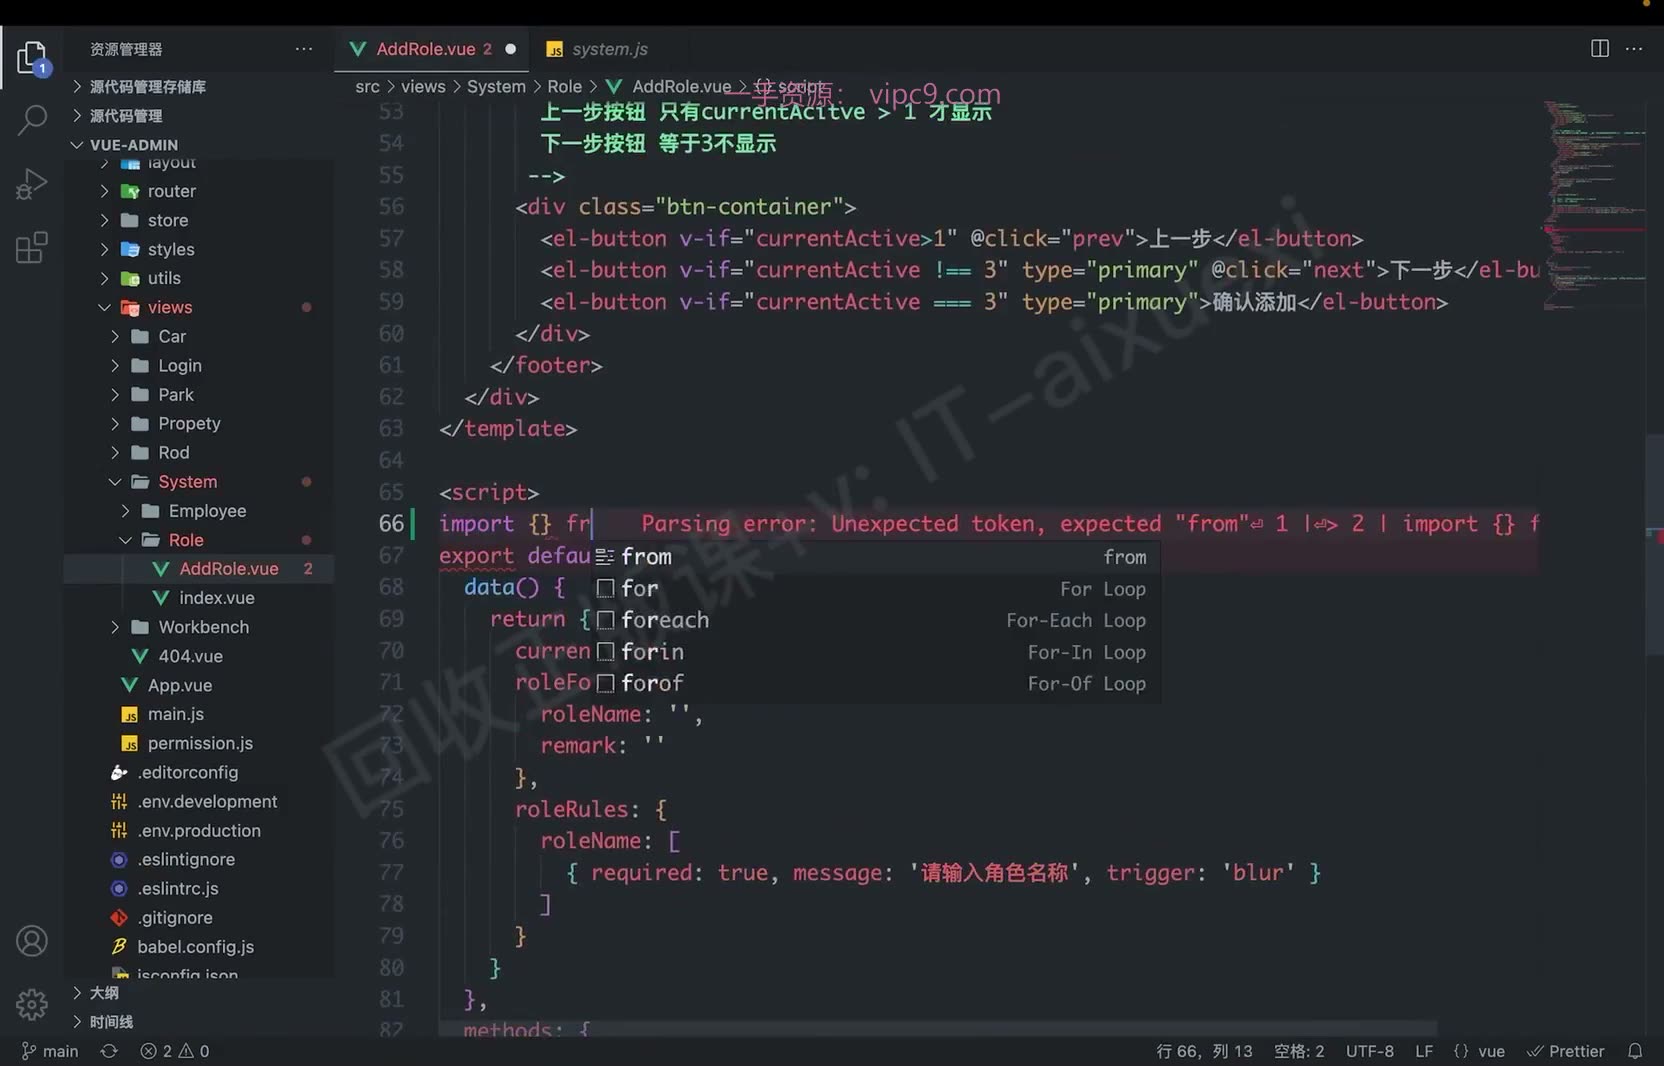The width and height of the screenshot is (1664, 1066).
Task: Expand the Employee folder
Action: click(207, 510)
